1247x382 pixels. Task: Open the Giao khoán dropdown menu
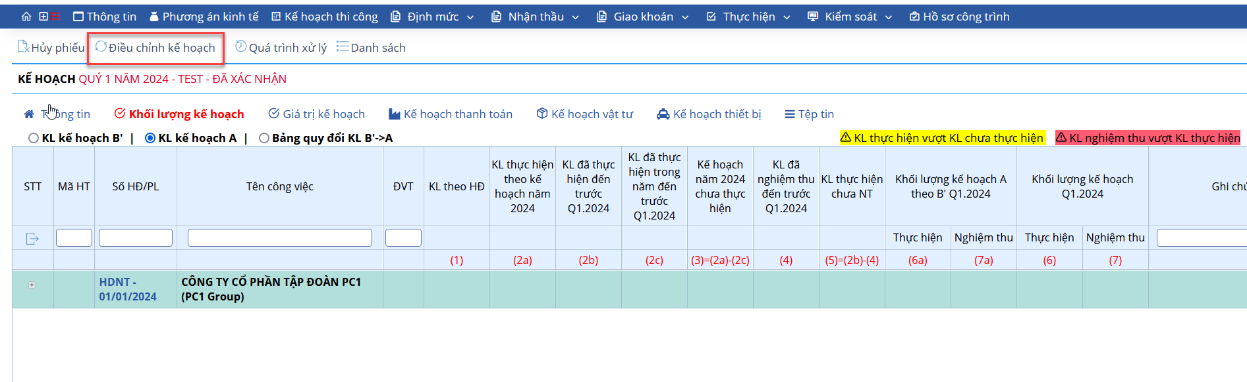click(x=643, y=17)
